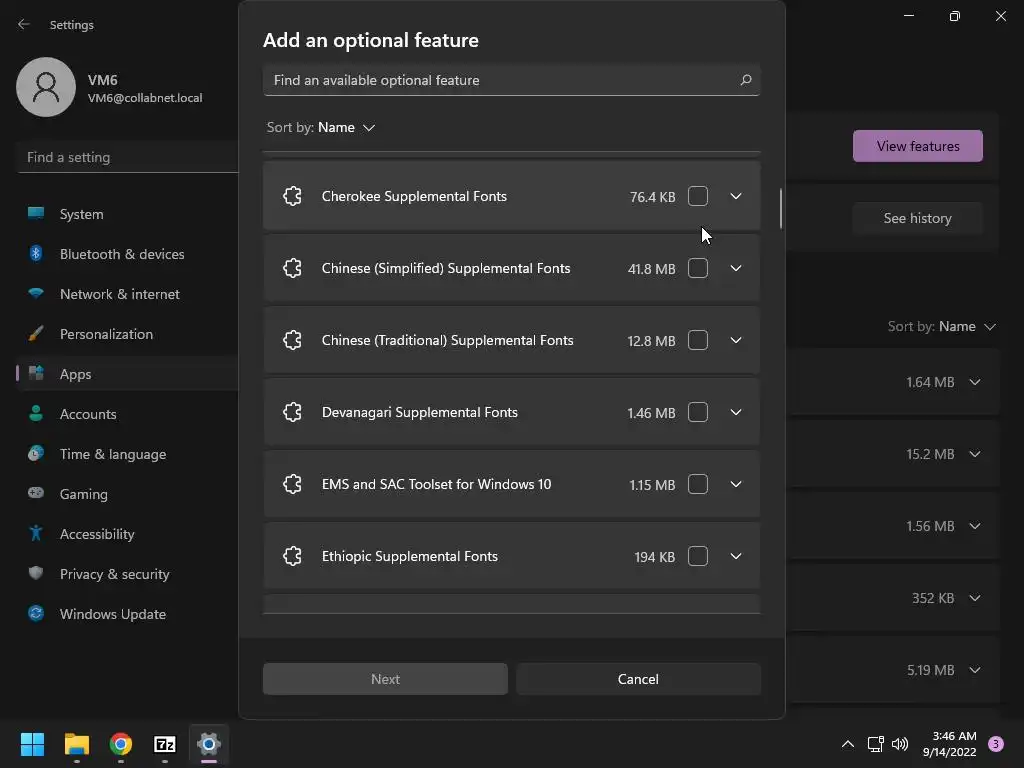Image resolution: width=1024 pixels, height=768 pixels.
Task: Go to Windows Update settings
Action: tap(112, 614)
